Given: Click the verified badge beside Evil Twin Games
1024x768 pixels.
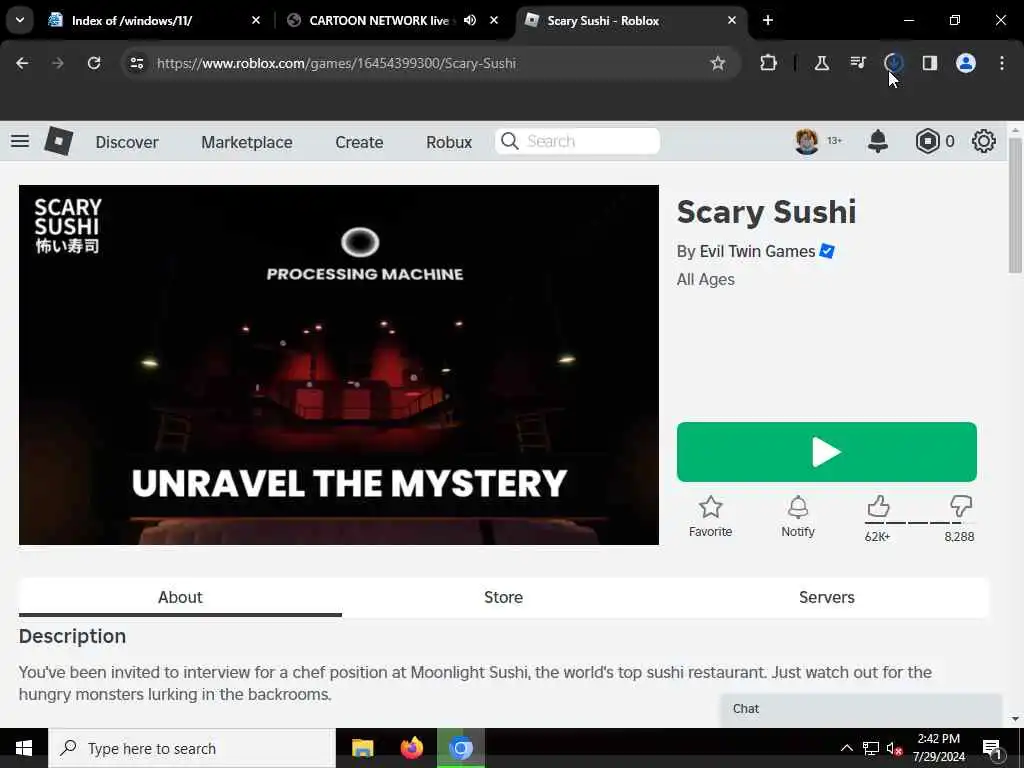Looking at the screenshot, I should (827, 251).
